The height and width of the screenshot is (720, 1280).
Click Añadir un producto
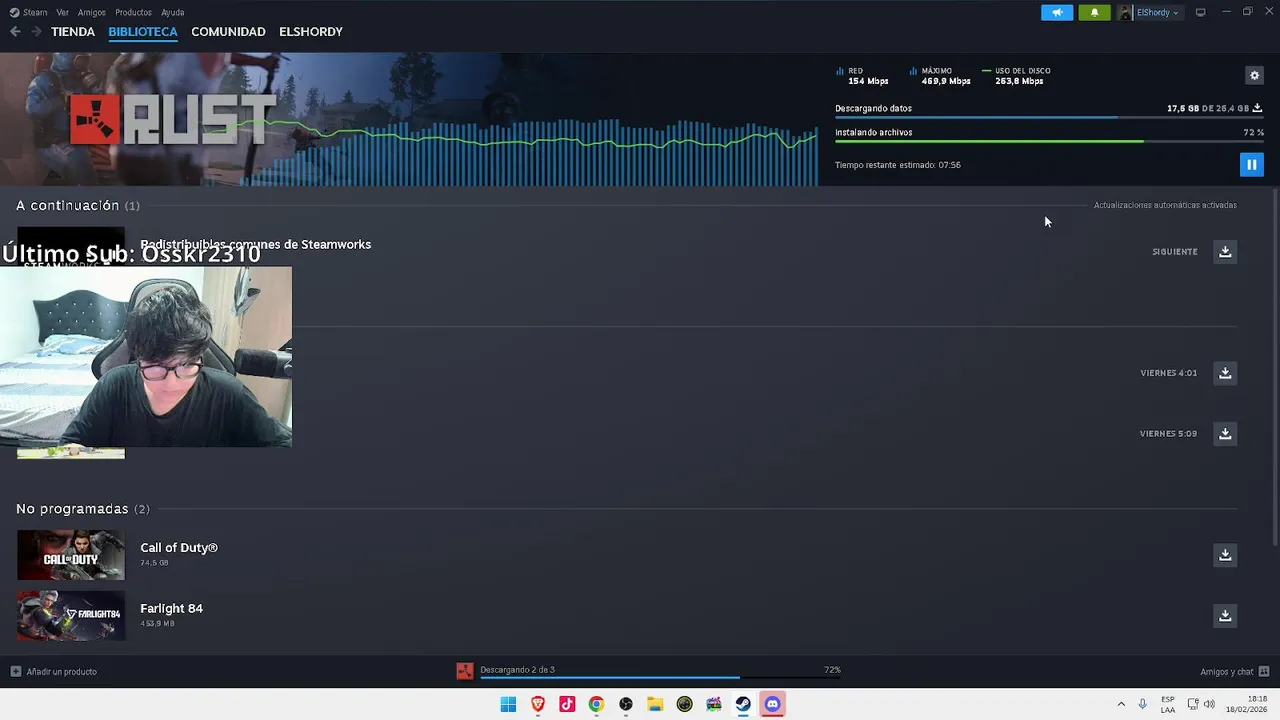62,672
